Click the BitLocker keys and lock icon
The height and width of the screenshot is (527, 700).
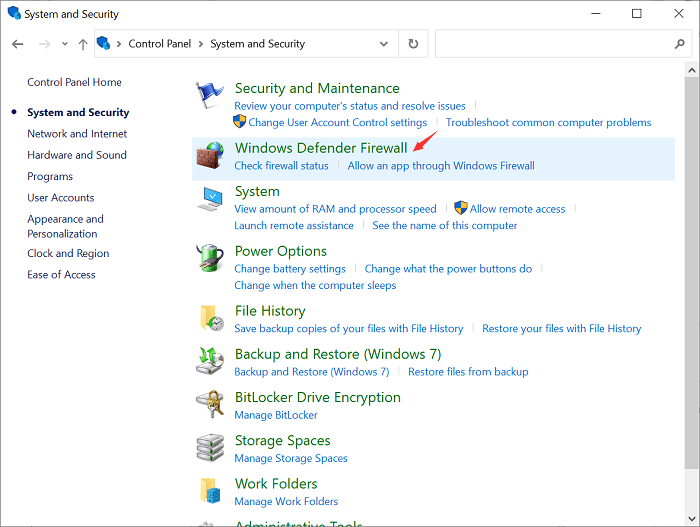[211, 404]
